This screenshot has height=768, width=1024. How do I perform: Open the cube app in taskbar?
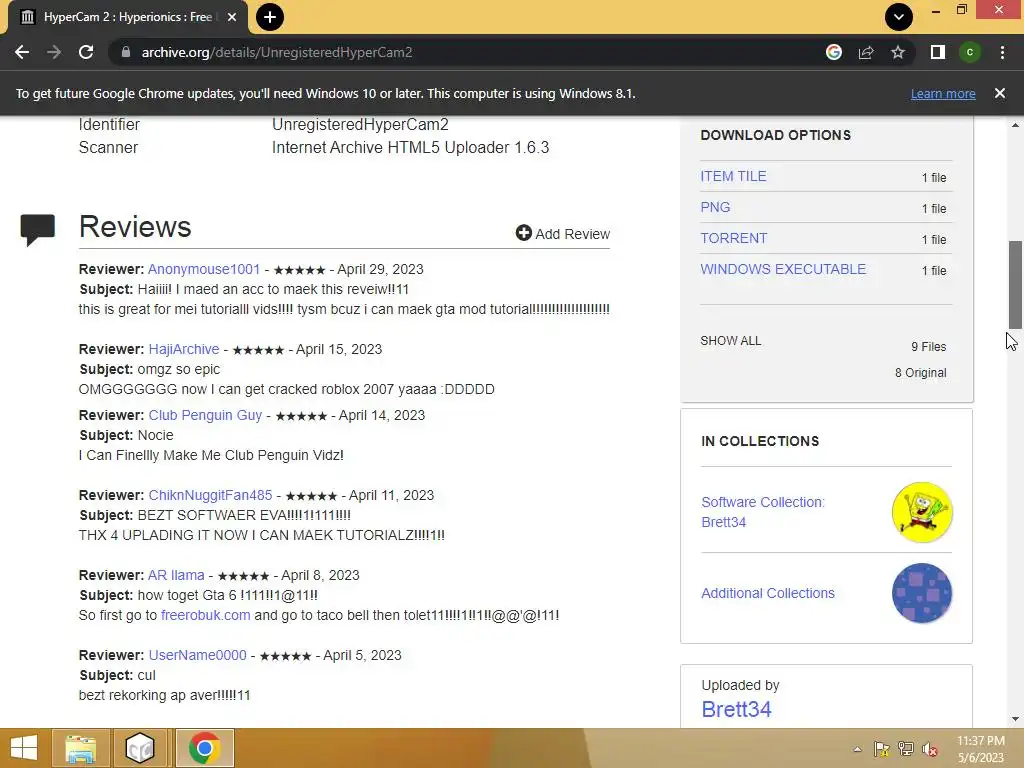click(140, 748)
